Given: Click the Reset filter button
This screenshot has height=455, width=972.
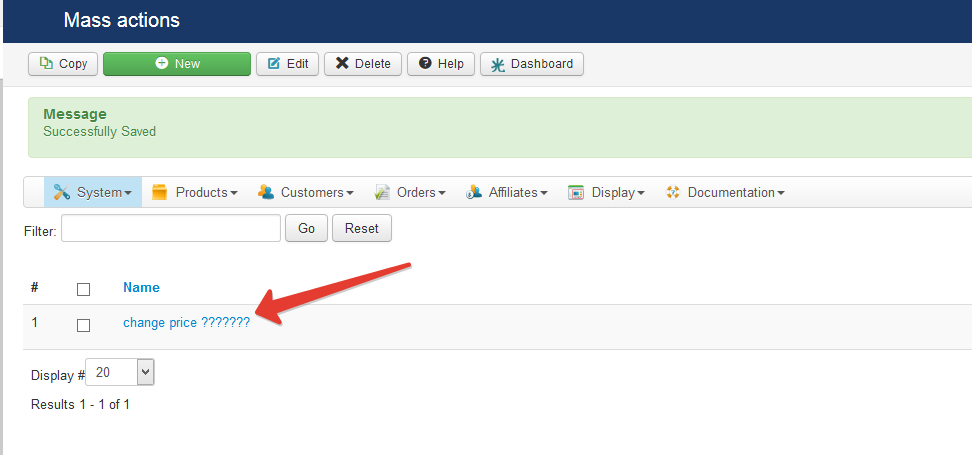Looking at the screenshot, I should coord(362,228).
